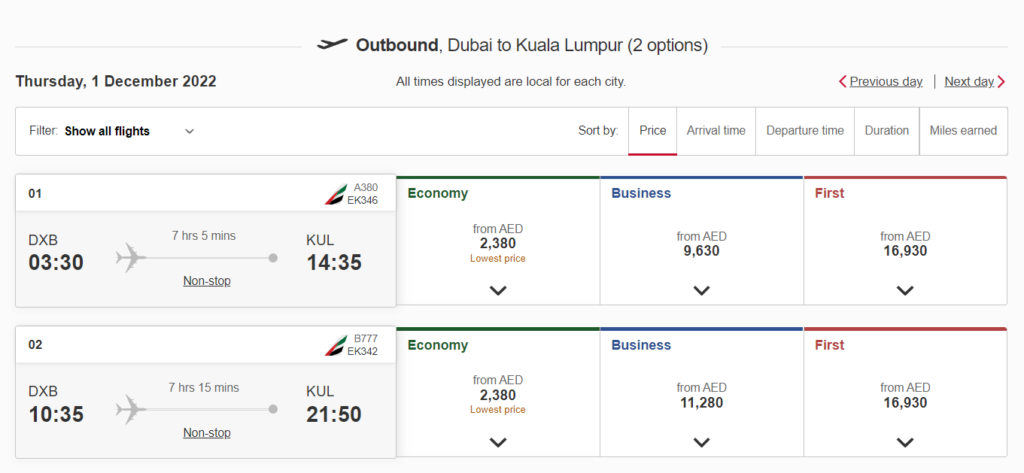Expand Business fare at AED 11,280
The width and height of the screenshot is (1024, 473).
pos(701,442)
